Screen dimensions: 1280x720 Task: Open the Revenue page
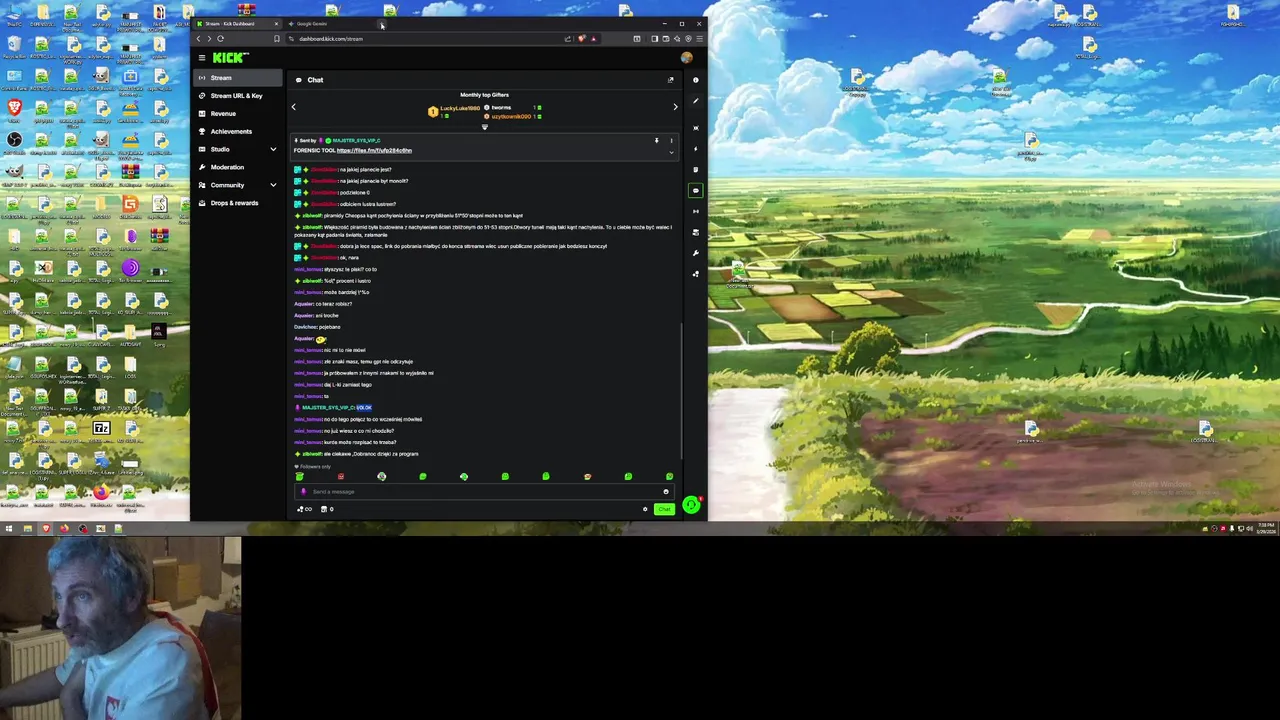239,114
